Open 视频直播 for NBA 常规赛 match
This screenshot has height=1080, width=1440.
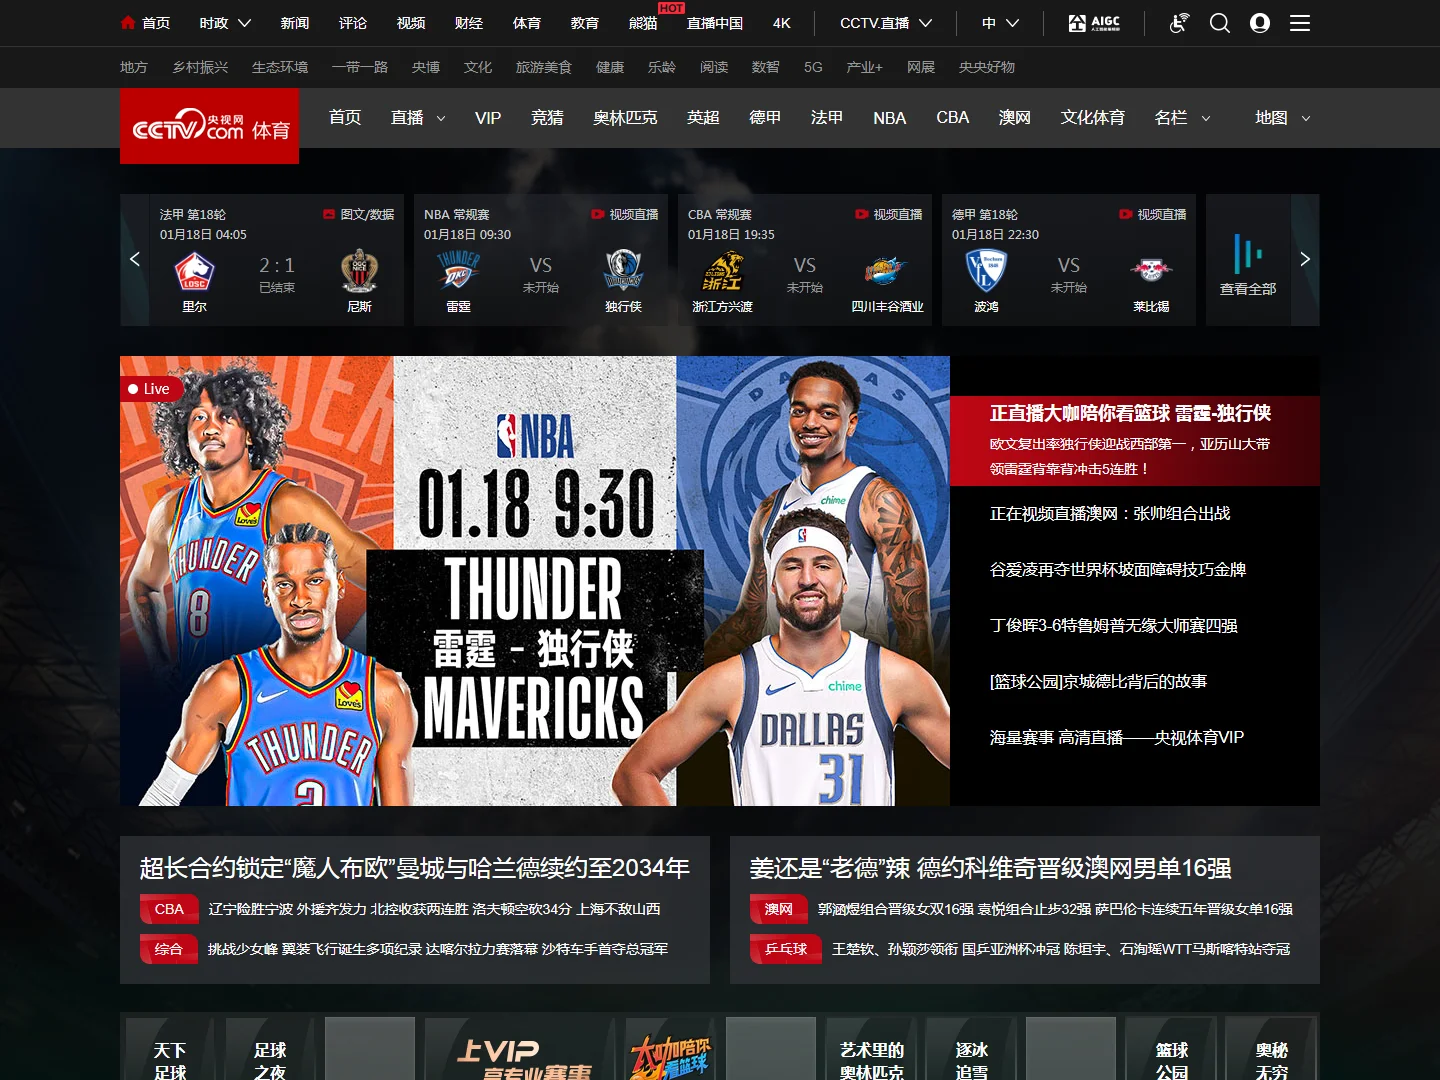(625, 214)
